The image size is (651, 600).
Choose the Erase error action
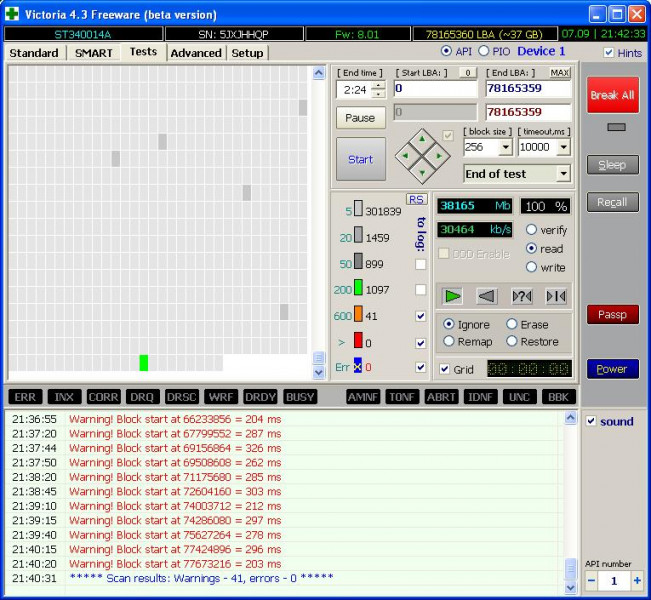(512, 324)
